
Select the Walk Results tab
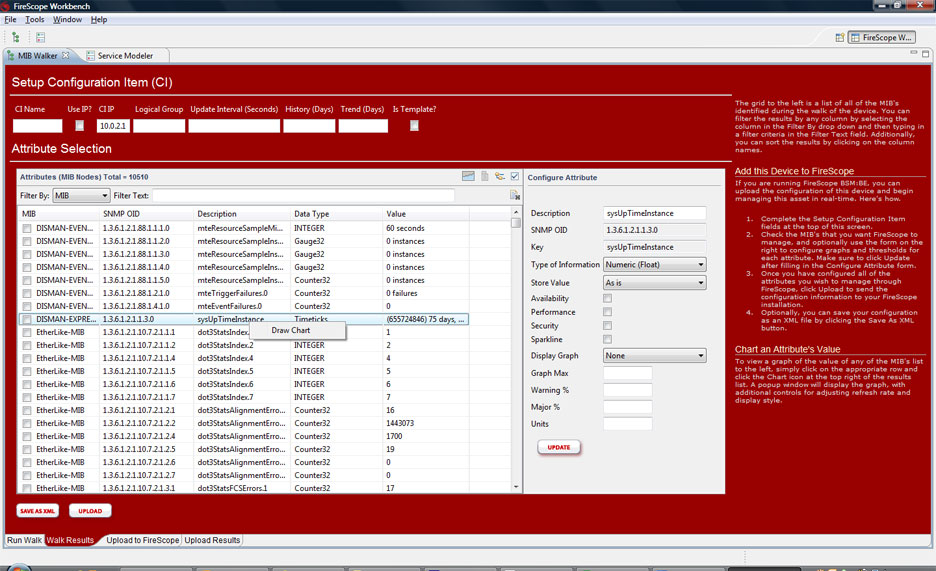tap(70, 540)
